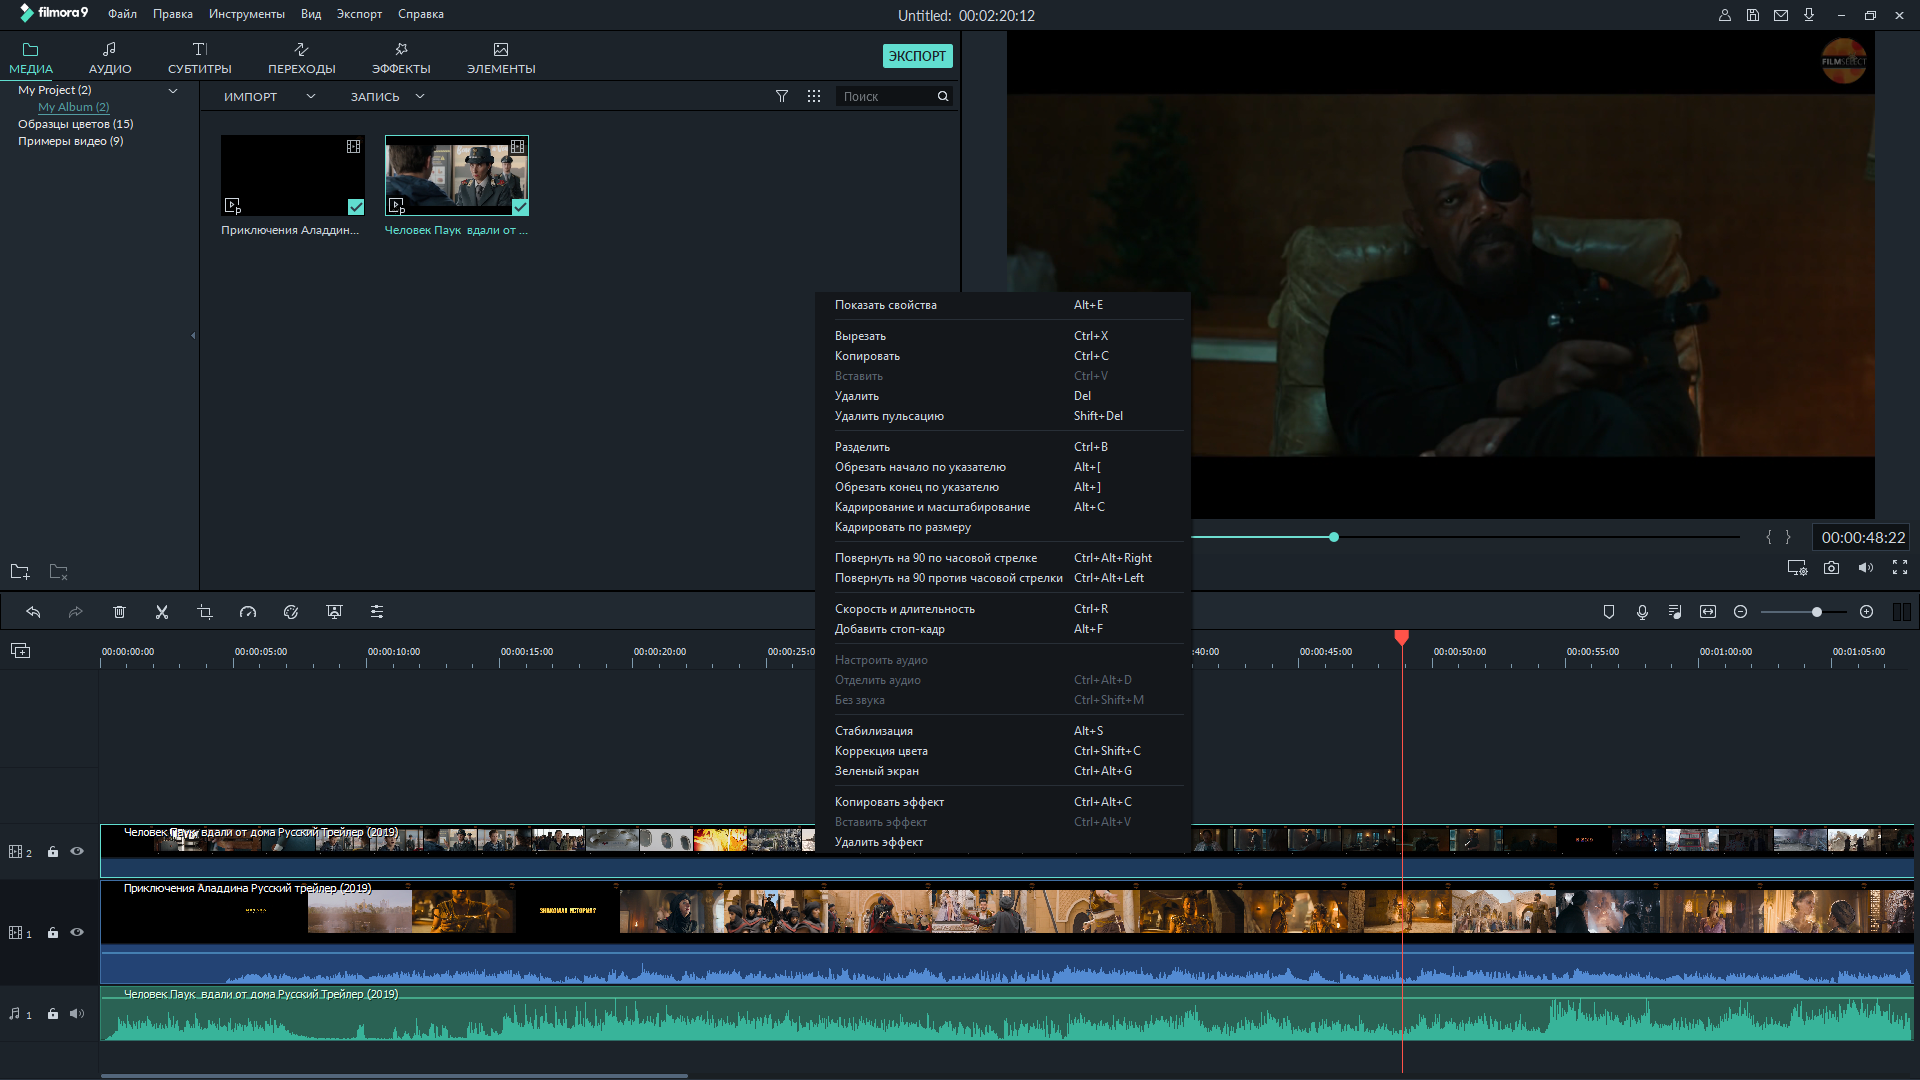Hide video track 1 with eye icon
This screenshot has width=1920, height=1080.
(77, 933)
